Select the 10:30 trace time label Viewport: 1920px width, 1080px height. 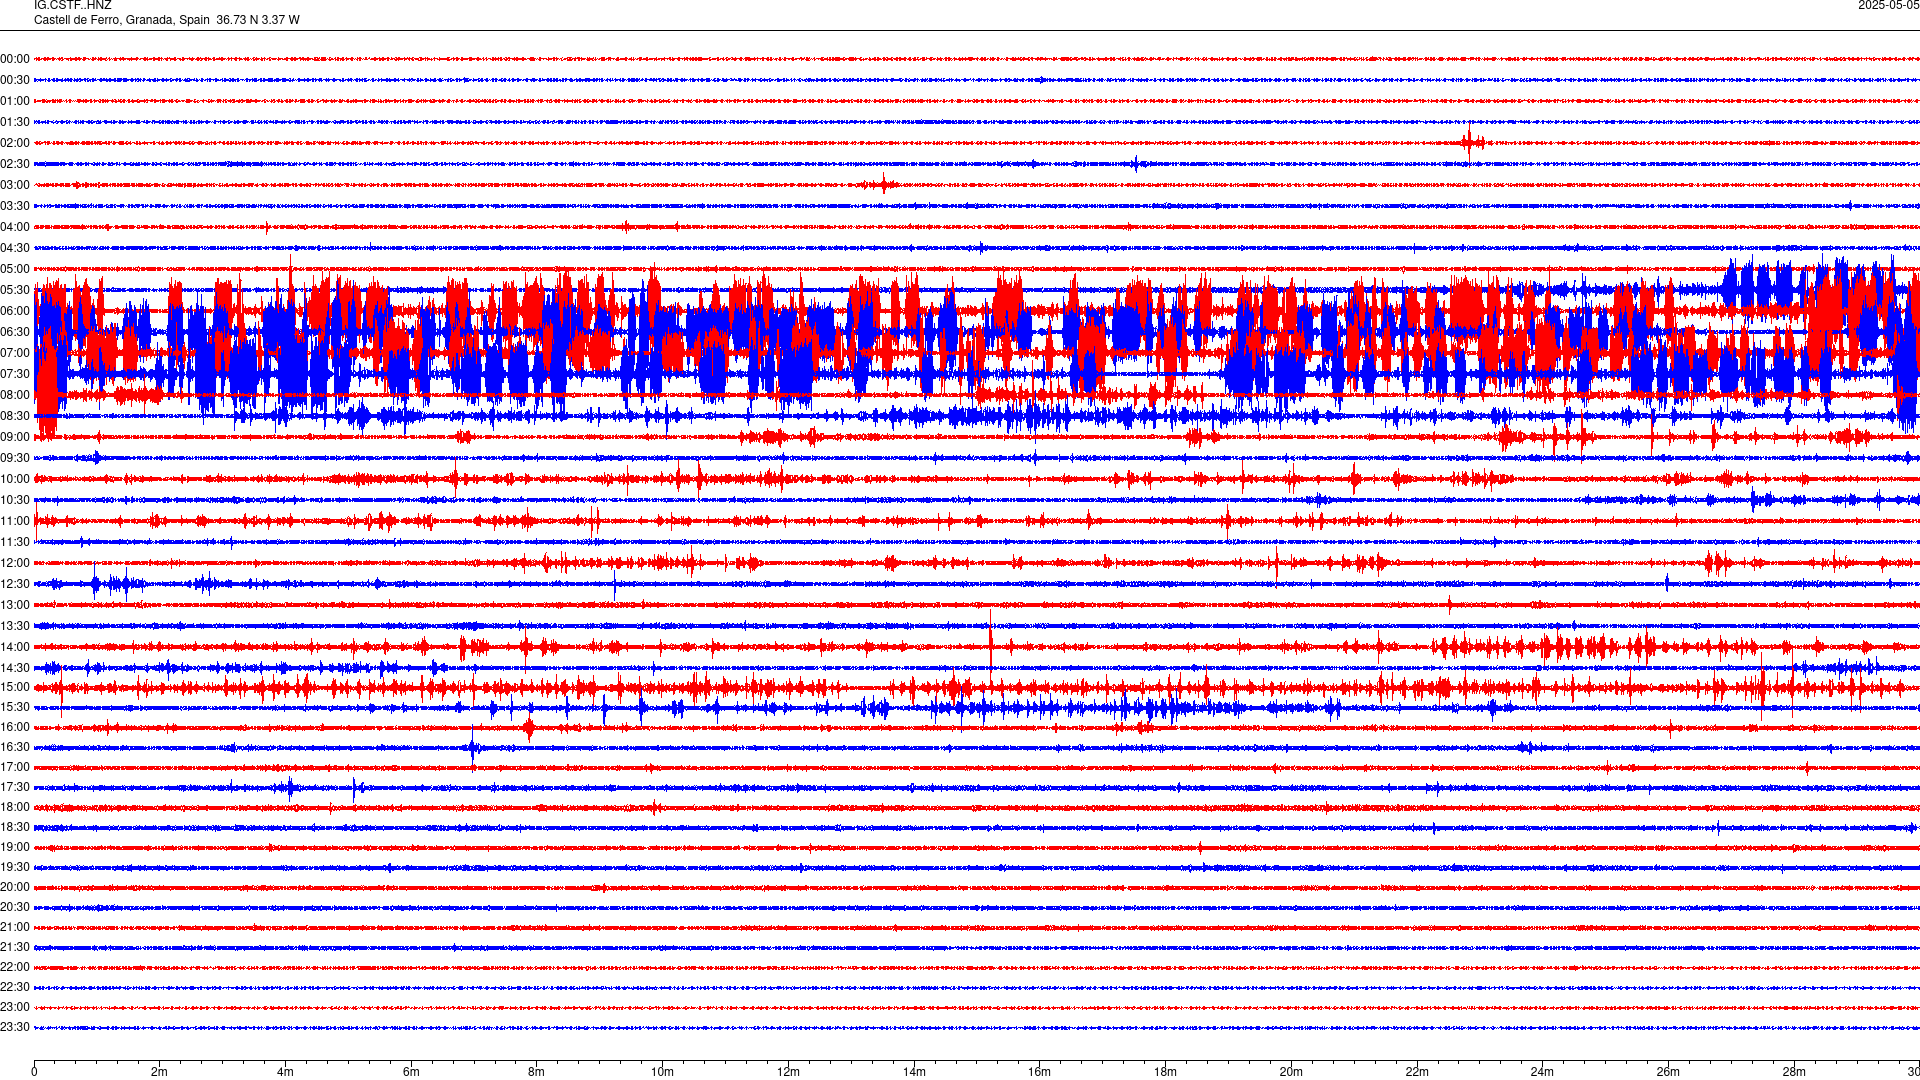click(x=15, y=500)
